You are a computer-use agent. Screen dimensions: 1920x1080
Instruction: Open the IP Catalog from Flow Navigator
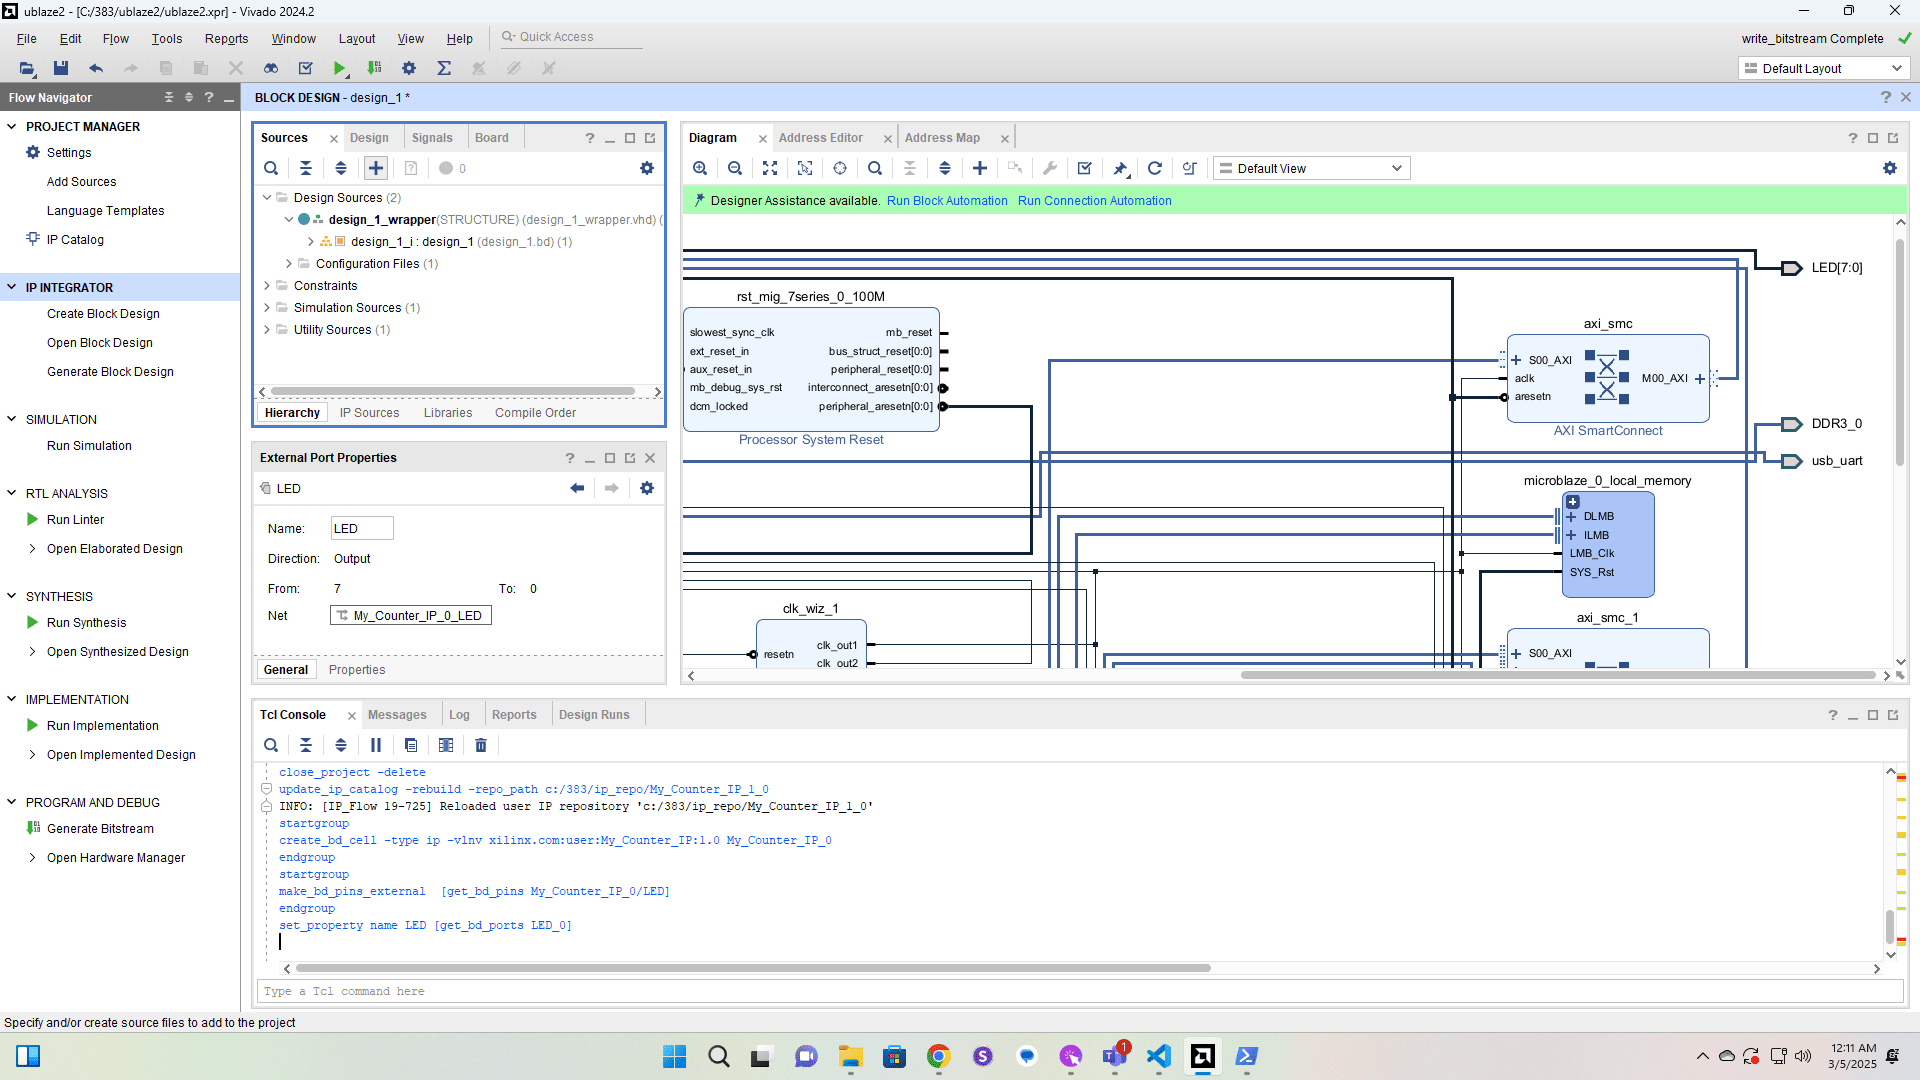[x=74, y=239]
